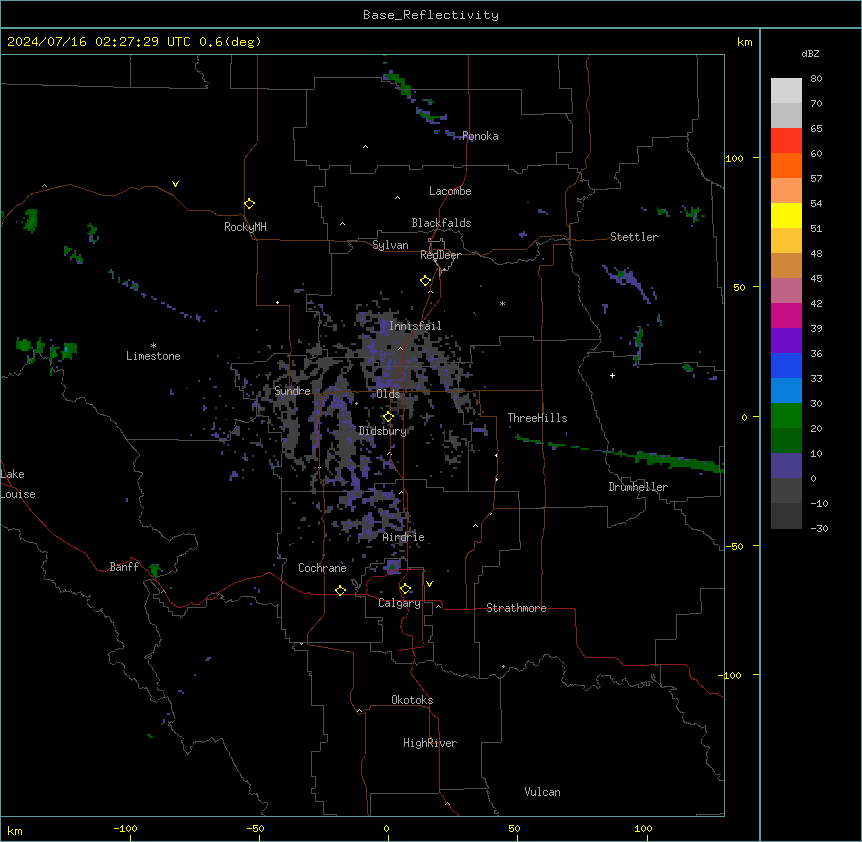Select the Innisfail city label
This screenshot has height=842, width=862.
click(x=415, y=326)
